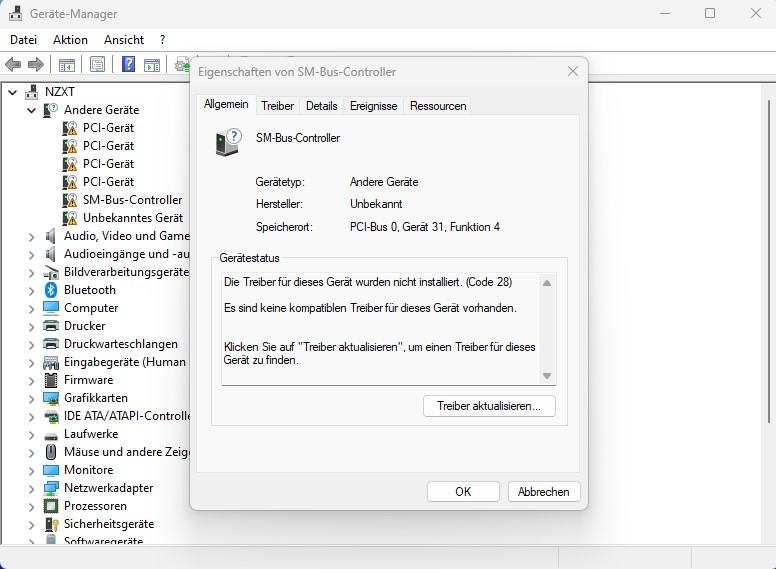Close the SM-Bus-Controller properties dialog
The image size is (776, 569).
click(573, 71)
